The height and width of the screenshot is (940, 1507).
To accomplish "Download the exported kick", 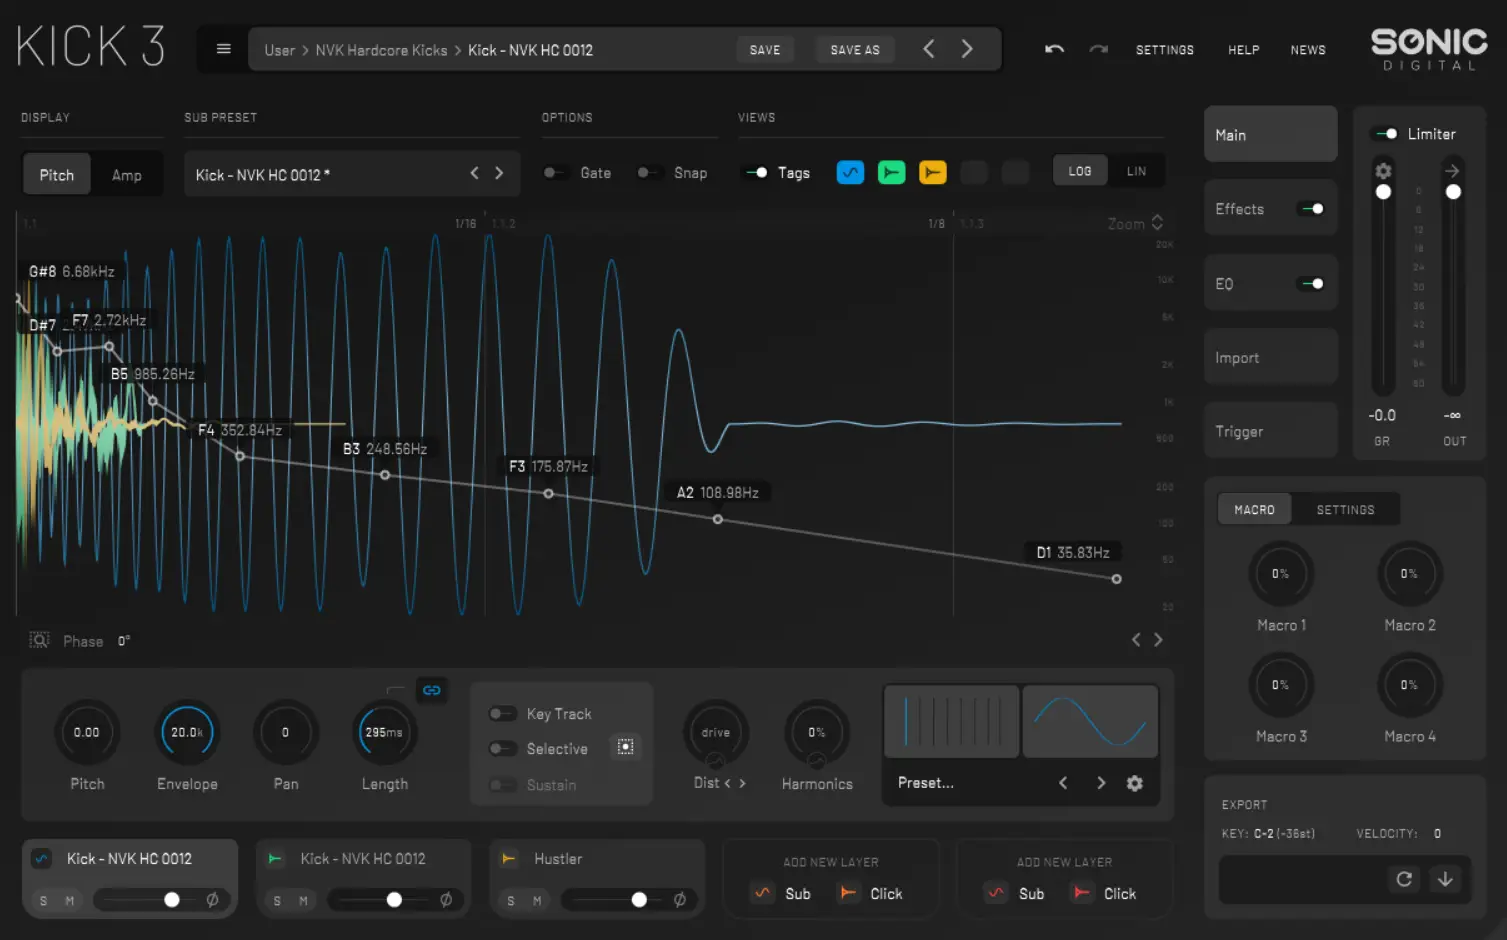I will (x=1445, y=879).
